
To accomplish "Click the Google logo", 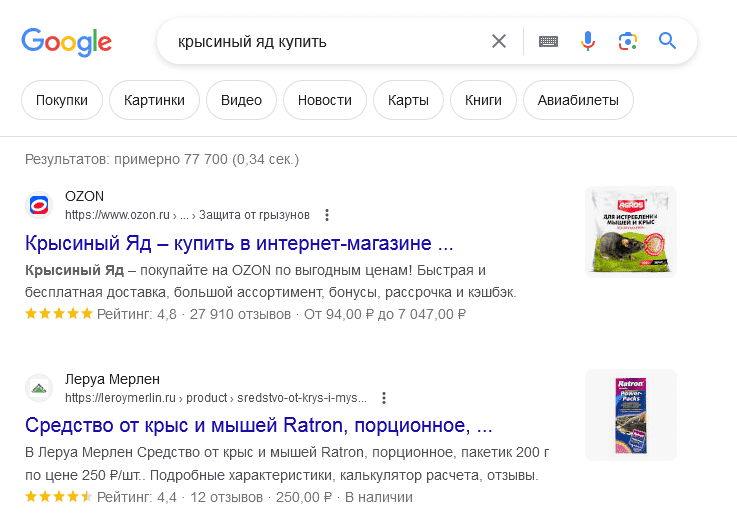I will point(66,41).
